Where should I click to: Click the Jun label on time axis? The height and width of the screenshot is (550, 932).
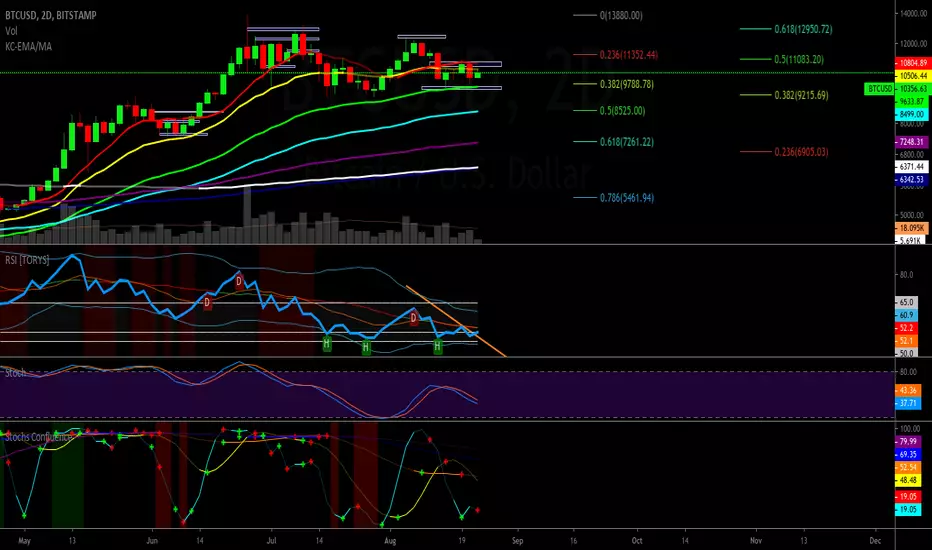(152, 541)
